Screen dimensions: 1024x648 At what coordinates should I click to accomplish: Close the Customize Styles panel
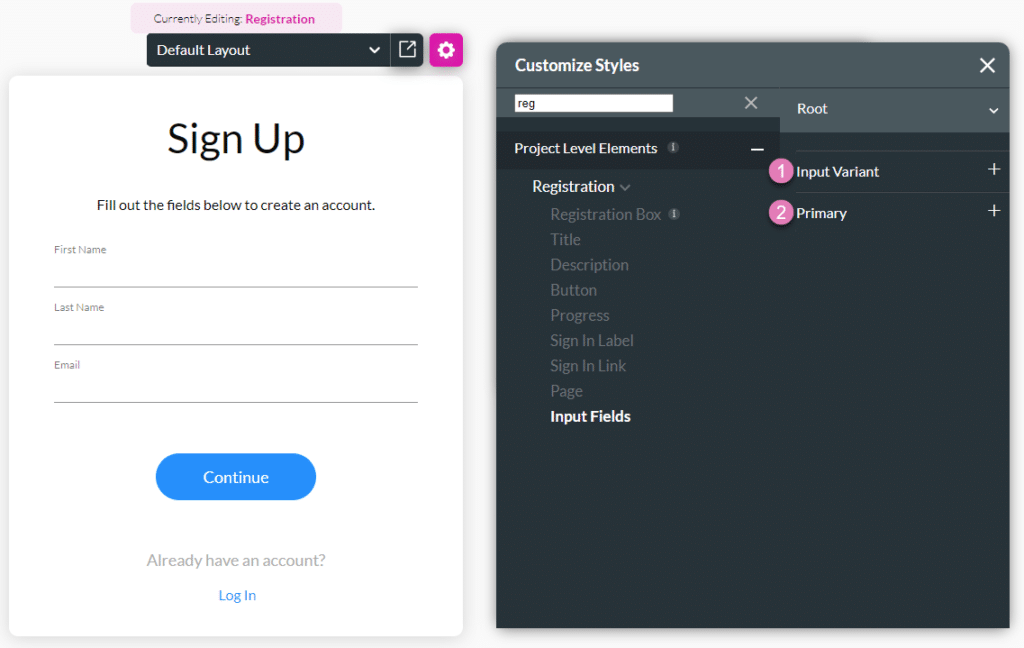987,65
